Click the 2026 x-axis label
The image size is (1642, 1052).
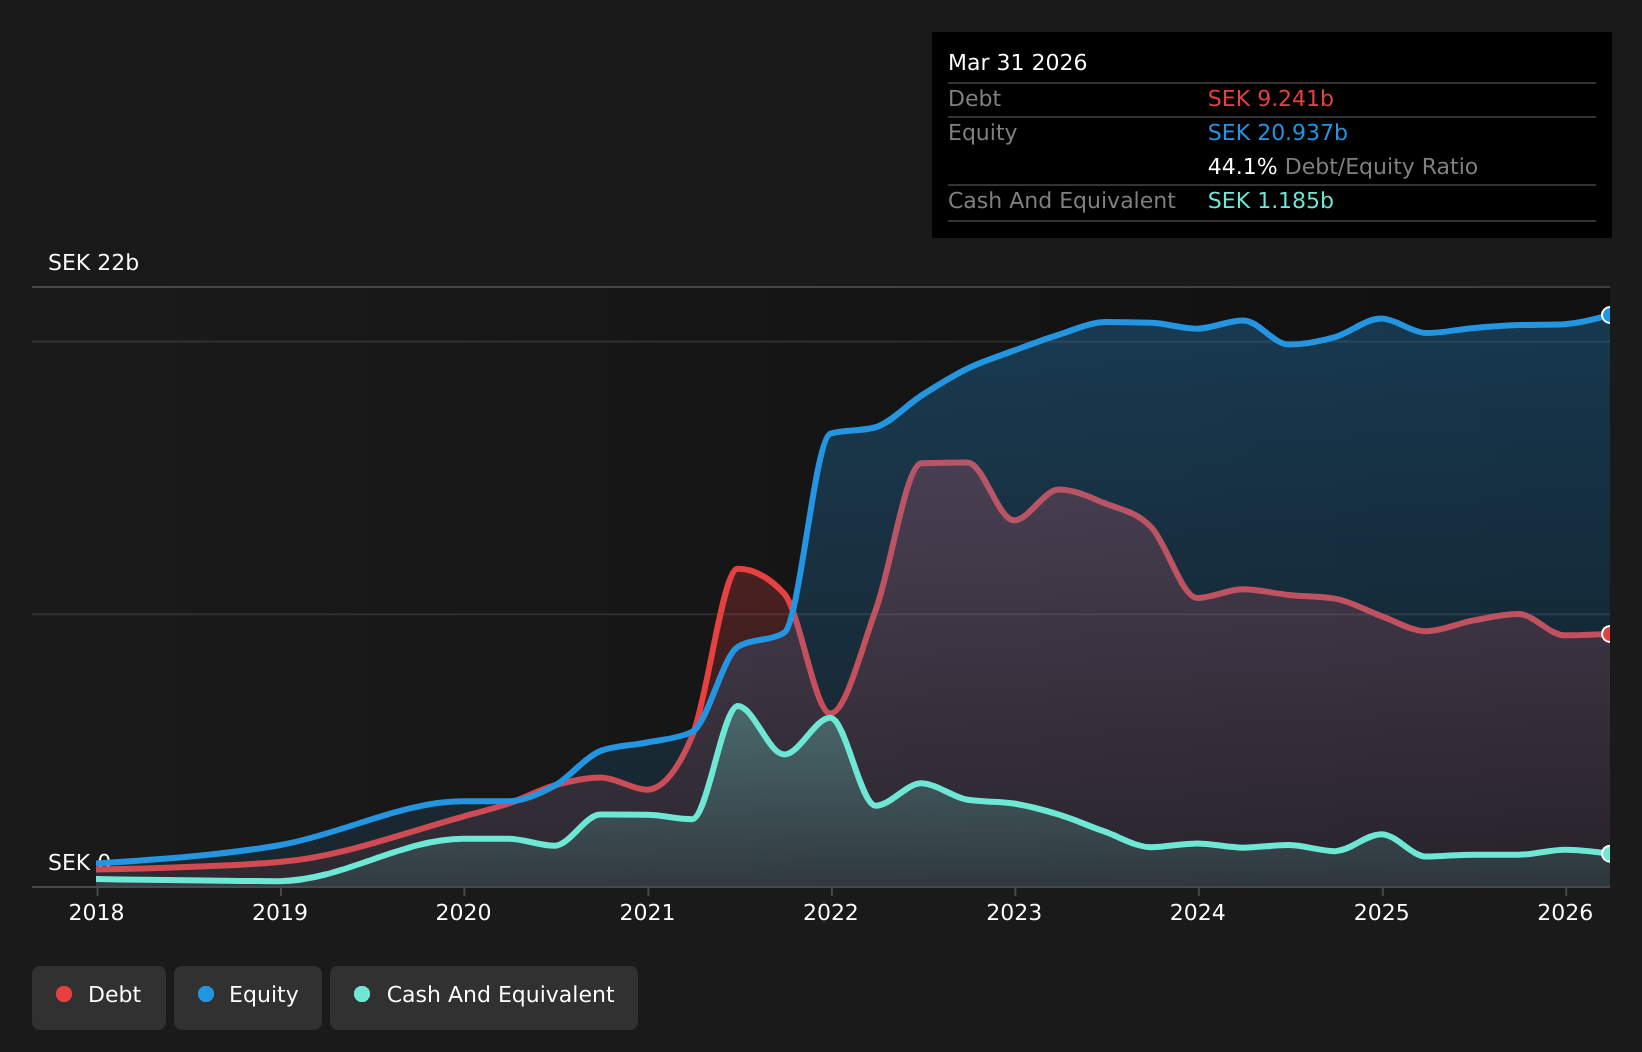coord(1565,912)
